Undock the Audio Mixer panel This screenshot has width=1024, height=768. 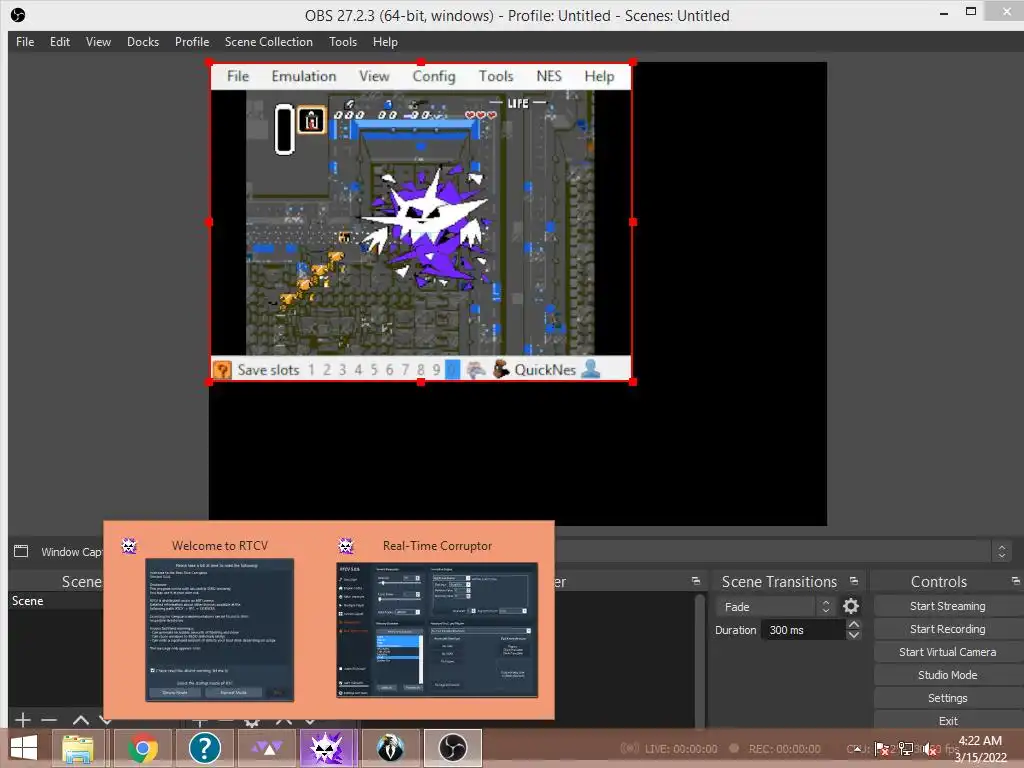click(696, 581)
